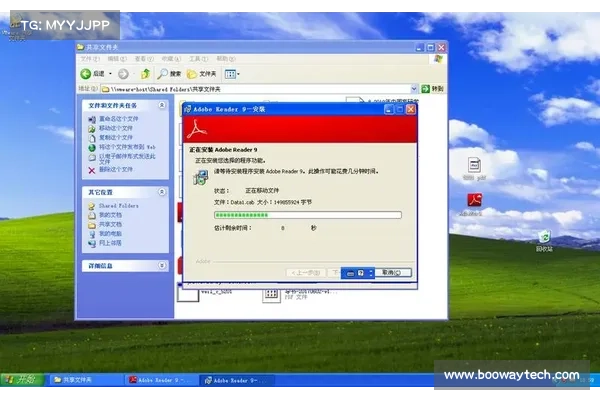Click the keyboard icon on the language bar
The width and height of the screenshot is (600, 400).
350,273
